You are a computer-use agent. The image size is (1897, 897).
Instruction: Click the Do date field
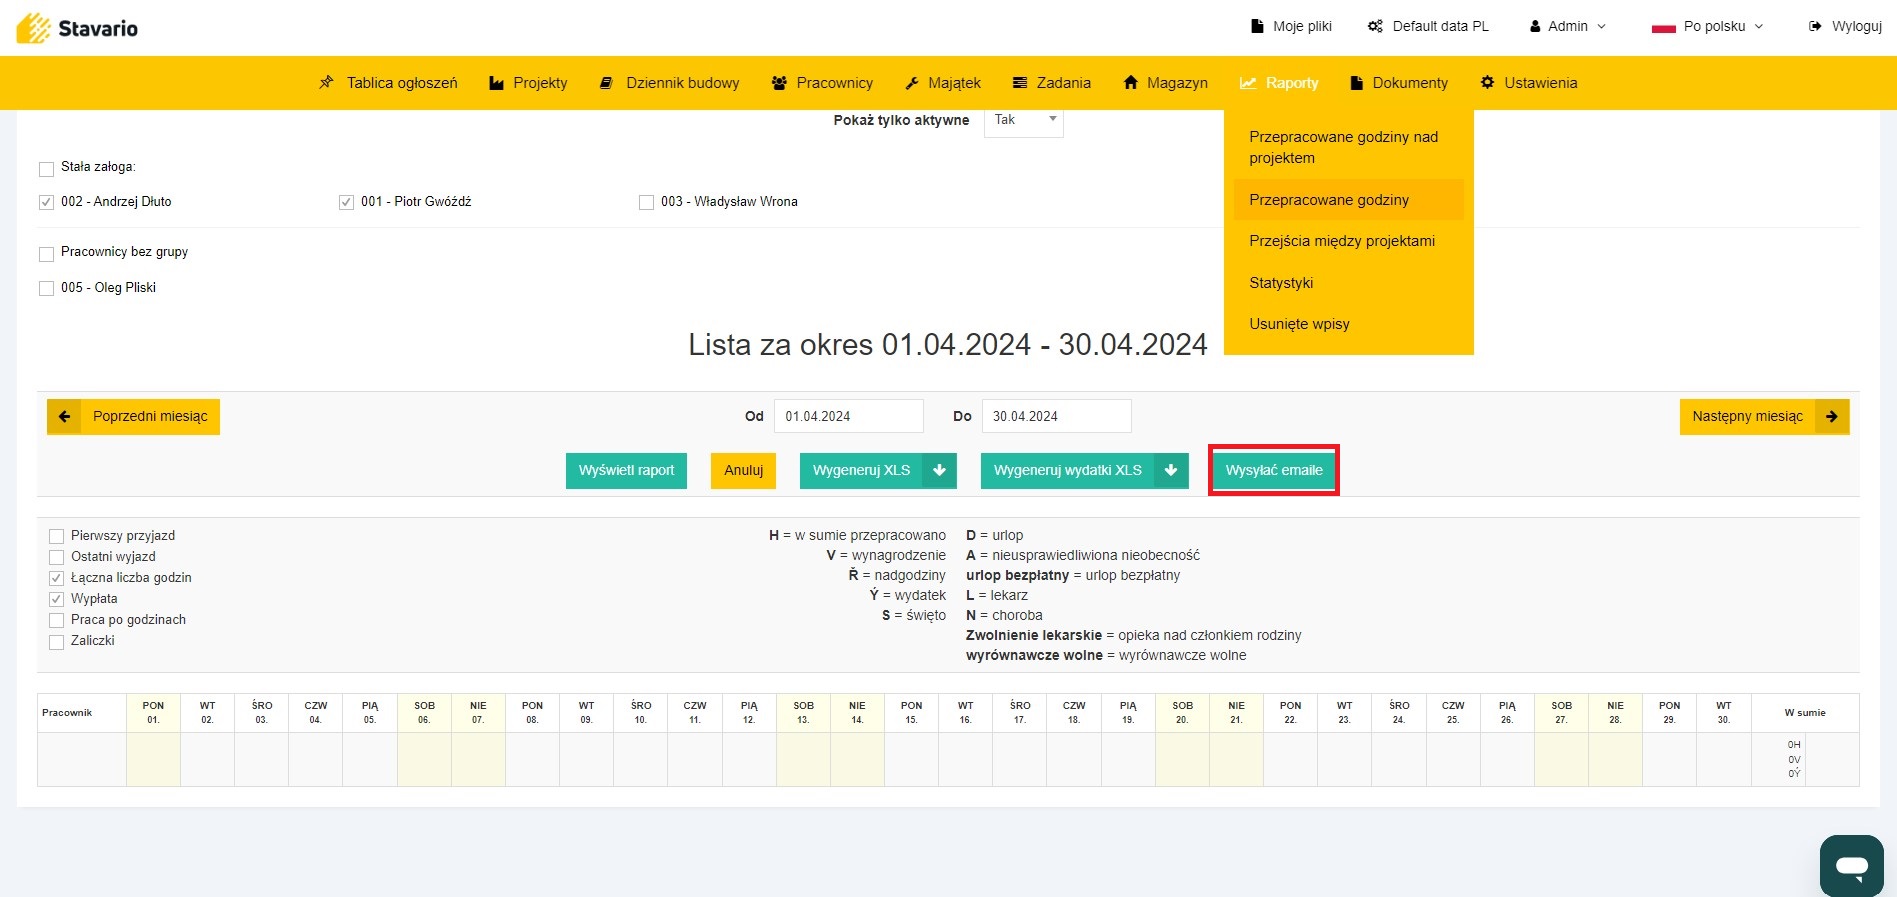click(x=1057, y=417)
